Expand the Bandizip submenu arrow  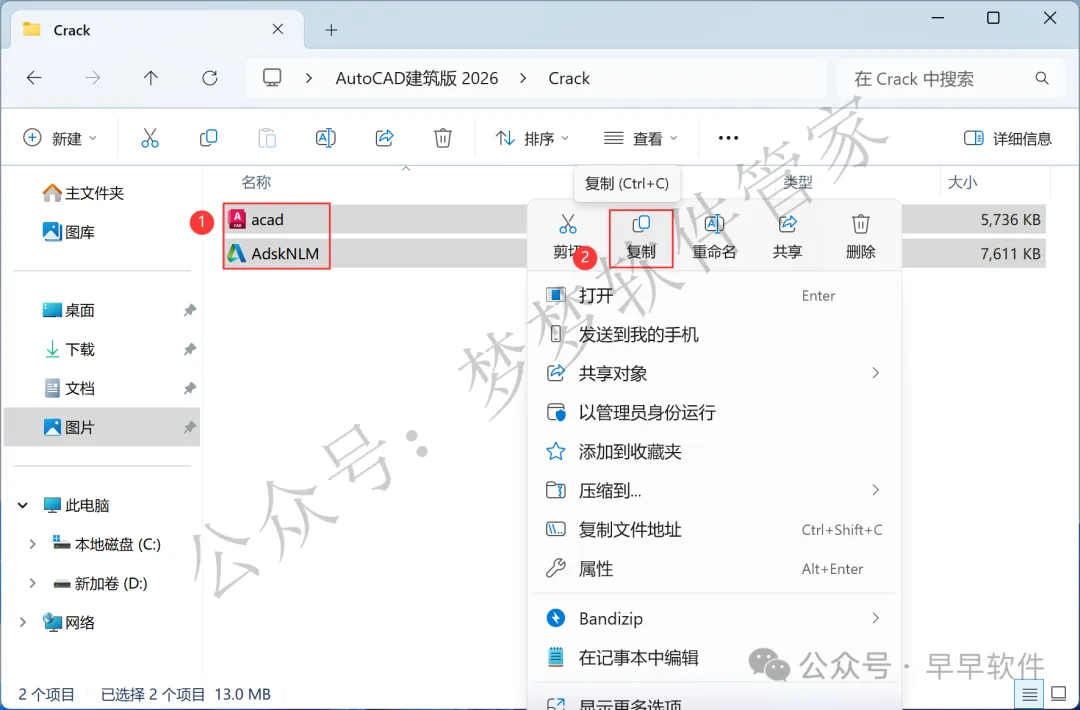click(875, 618)
